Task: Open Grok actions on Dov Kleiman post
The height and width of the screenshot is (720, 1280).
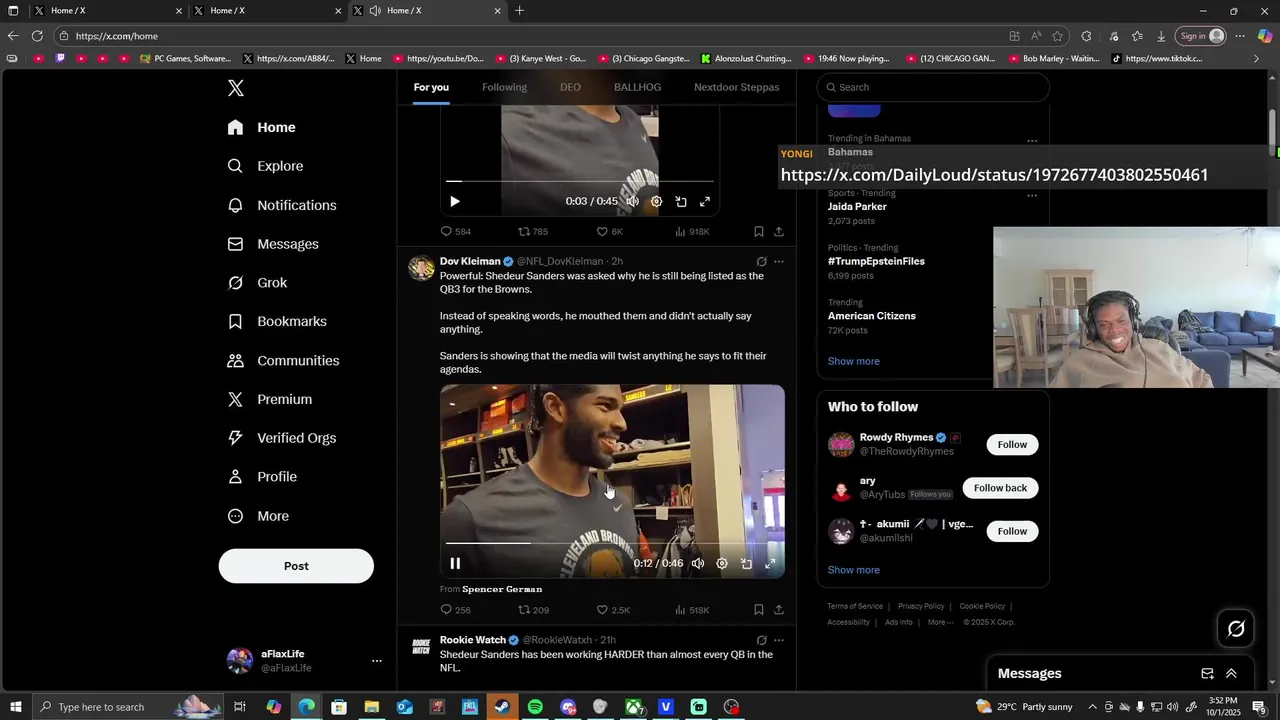Action: [761, 262]
